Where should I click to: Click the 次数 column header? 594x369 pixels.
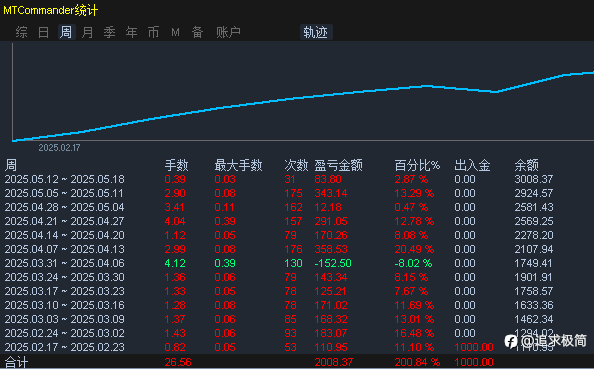(296, 165)
